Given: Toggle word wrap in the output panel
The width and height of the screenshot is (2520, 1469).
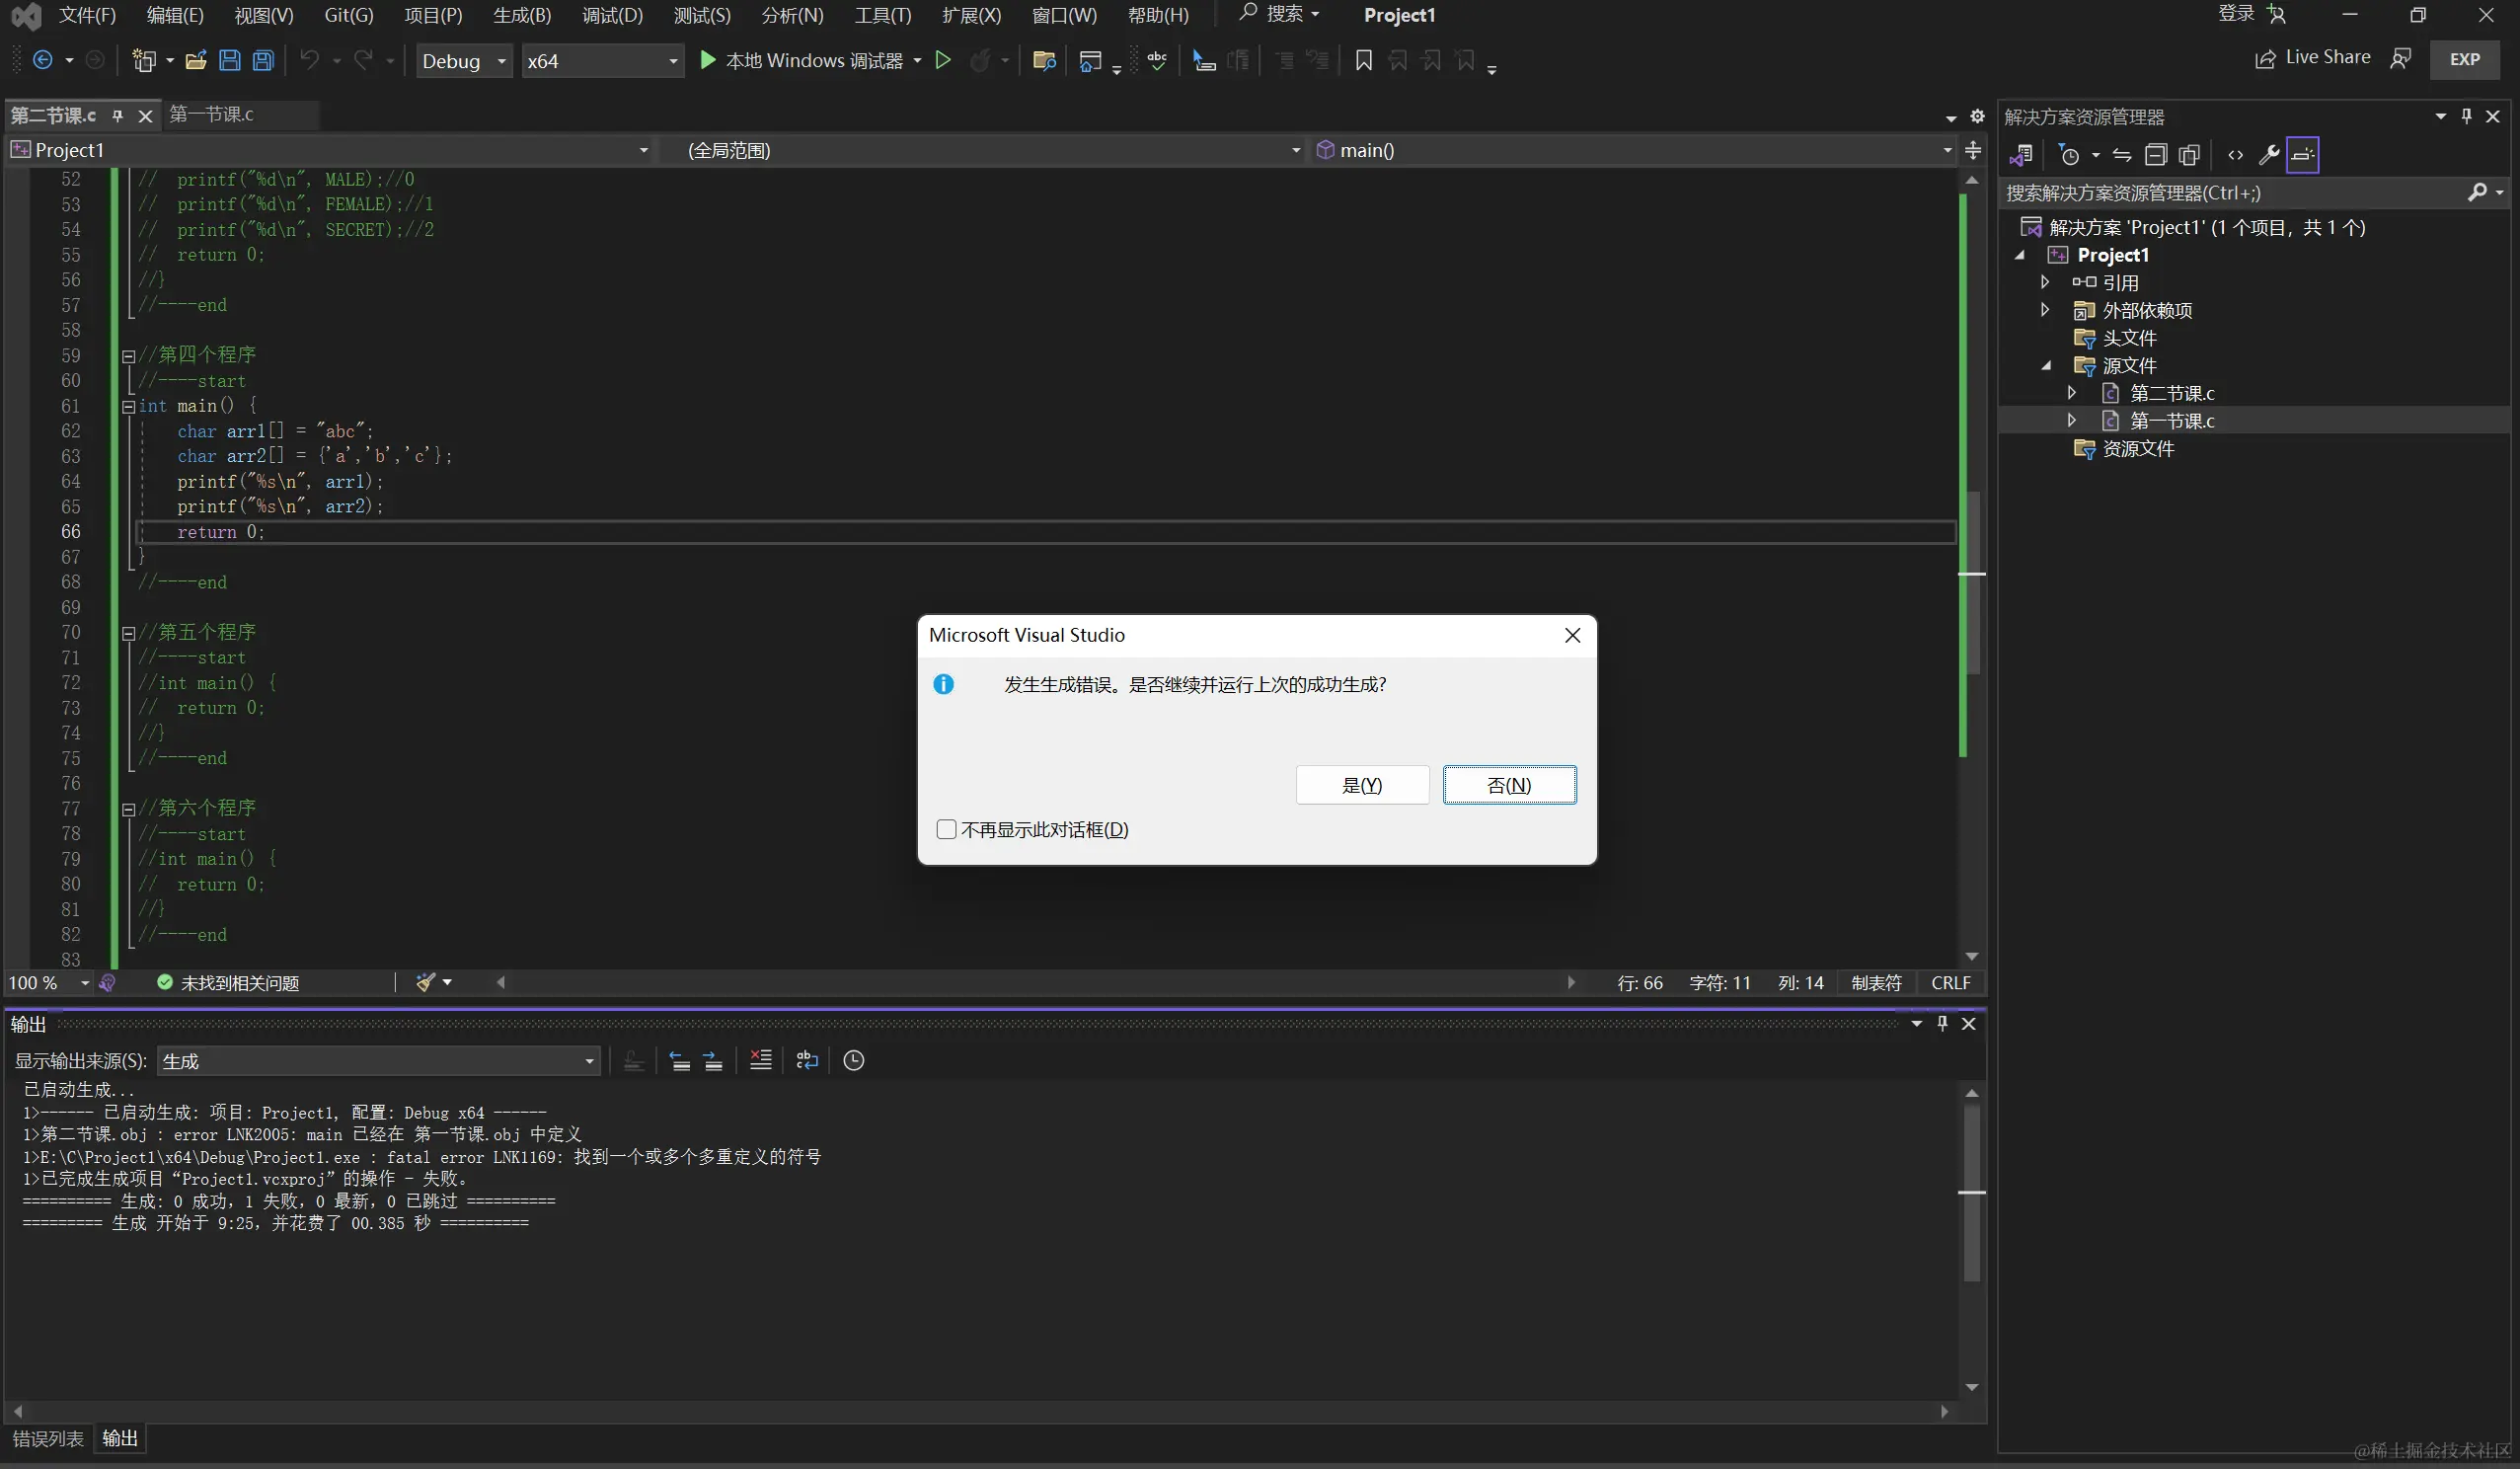Looking at the screenshot, I should (807, 1061).
